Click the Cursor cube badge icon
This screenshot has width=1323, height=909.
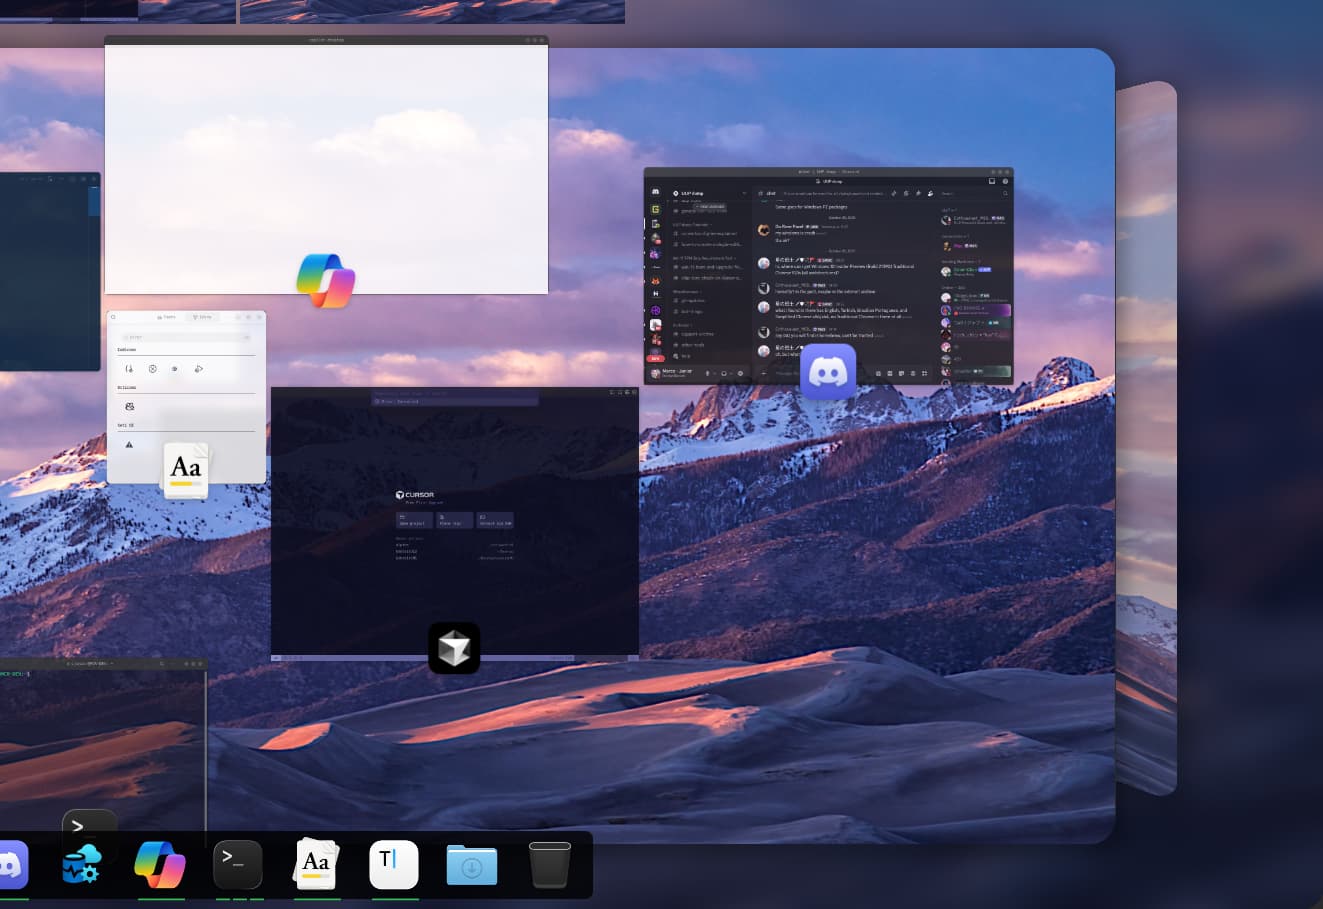(454, 648)
